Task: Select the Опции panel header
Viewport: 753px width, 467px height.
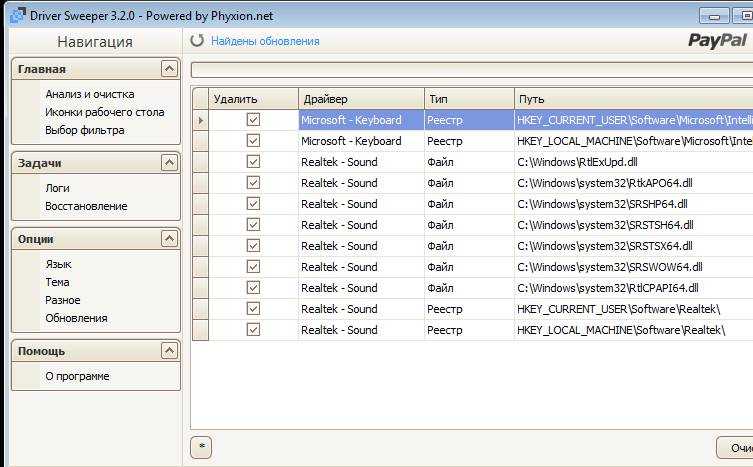Action: click(x=96, y=239)
